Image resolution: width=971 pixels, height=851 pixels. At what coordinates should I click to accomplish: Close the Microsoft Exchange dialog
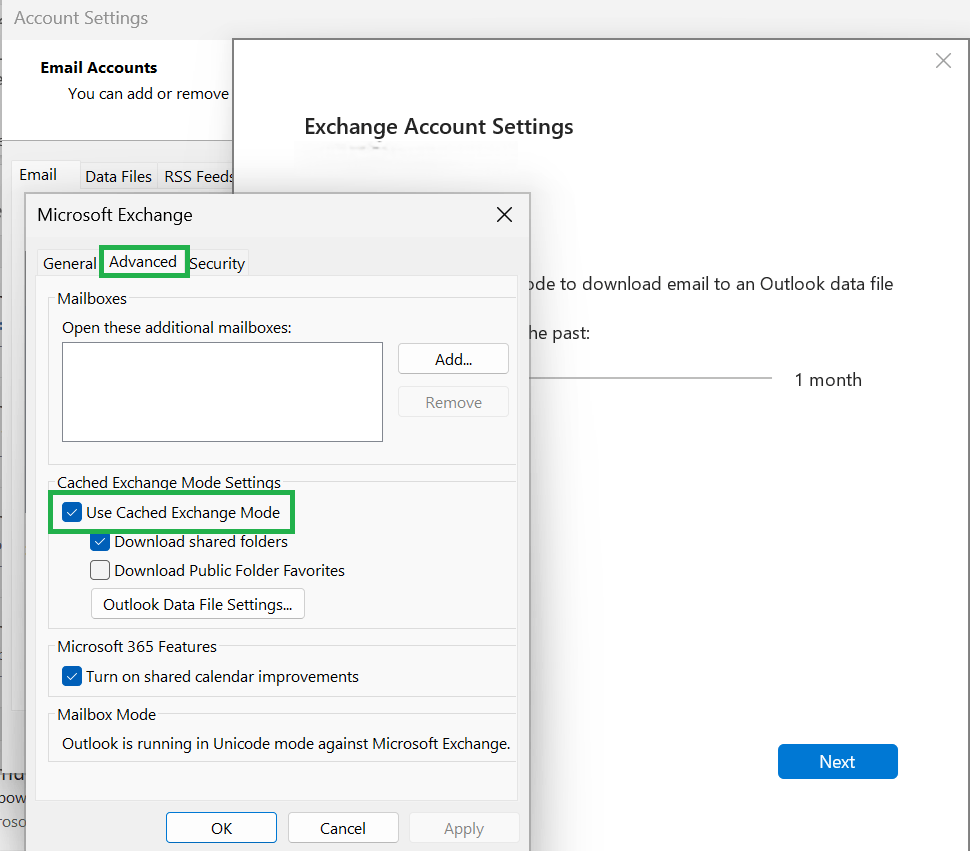(504, 215)
